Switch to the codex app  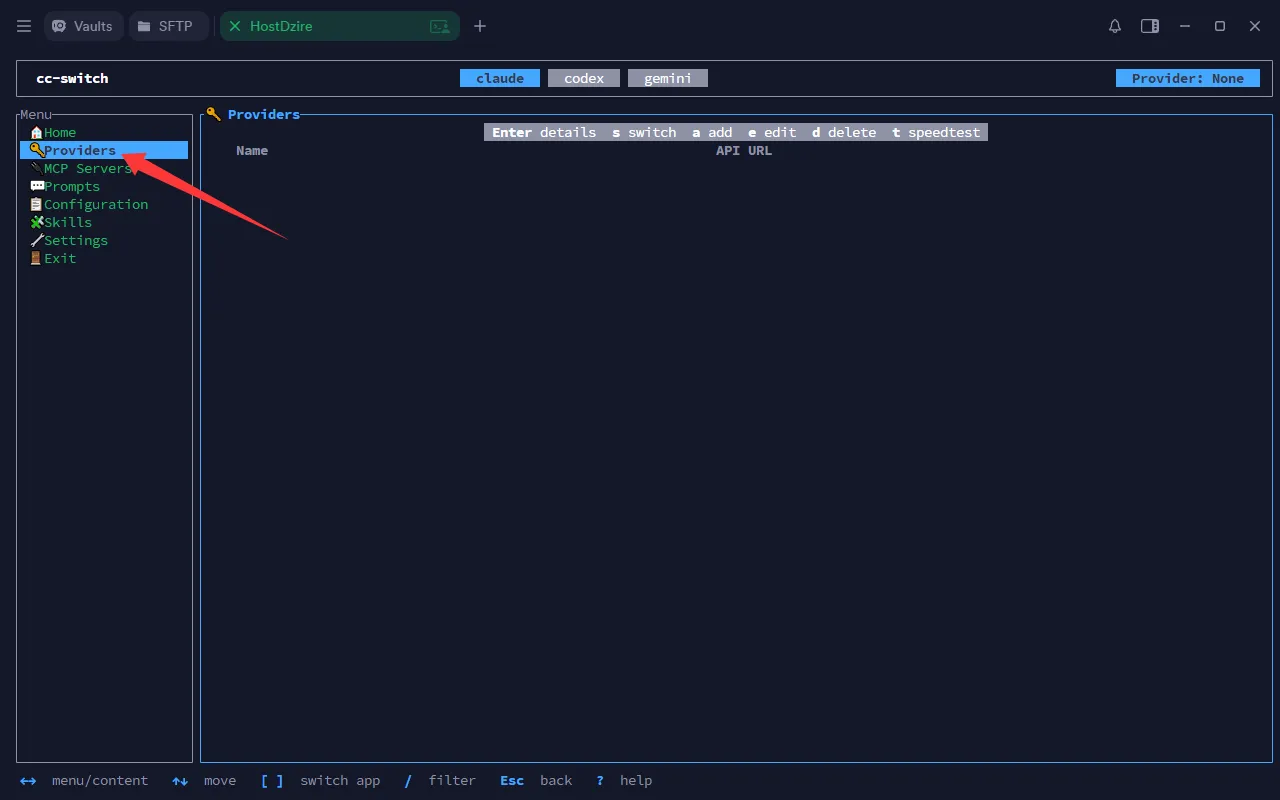click(584, 78)
